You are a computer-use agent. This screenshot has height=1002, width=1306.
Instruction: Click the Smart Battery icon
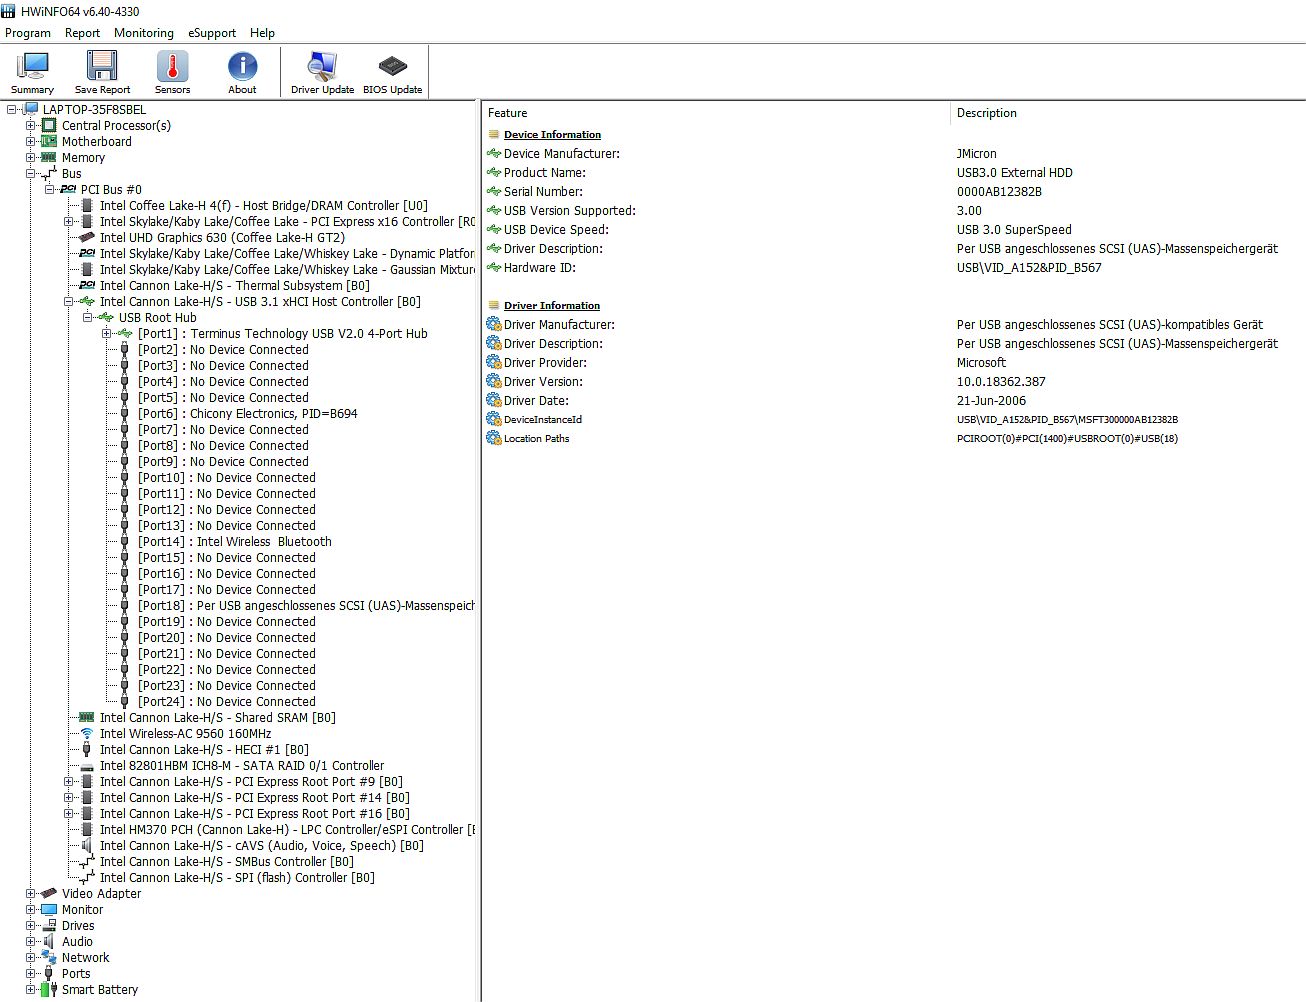[x=48, y=990]
